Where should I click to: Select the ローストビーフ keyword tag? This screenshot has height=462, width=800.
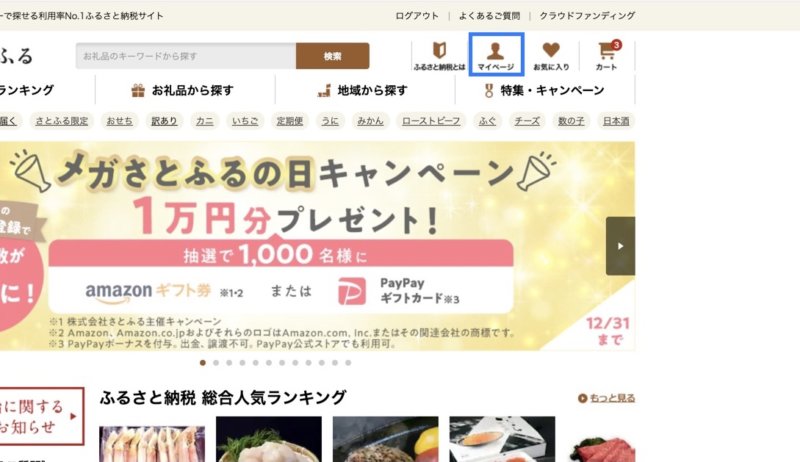point(431,121)
